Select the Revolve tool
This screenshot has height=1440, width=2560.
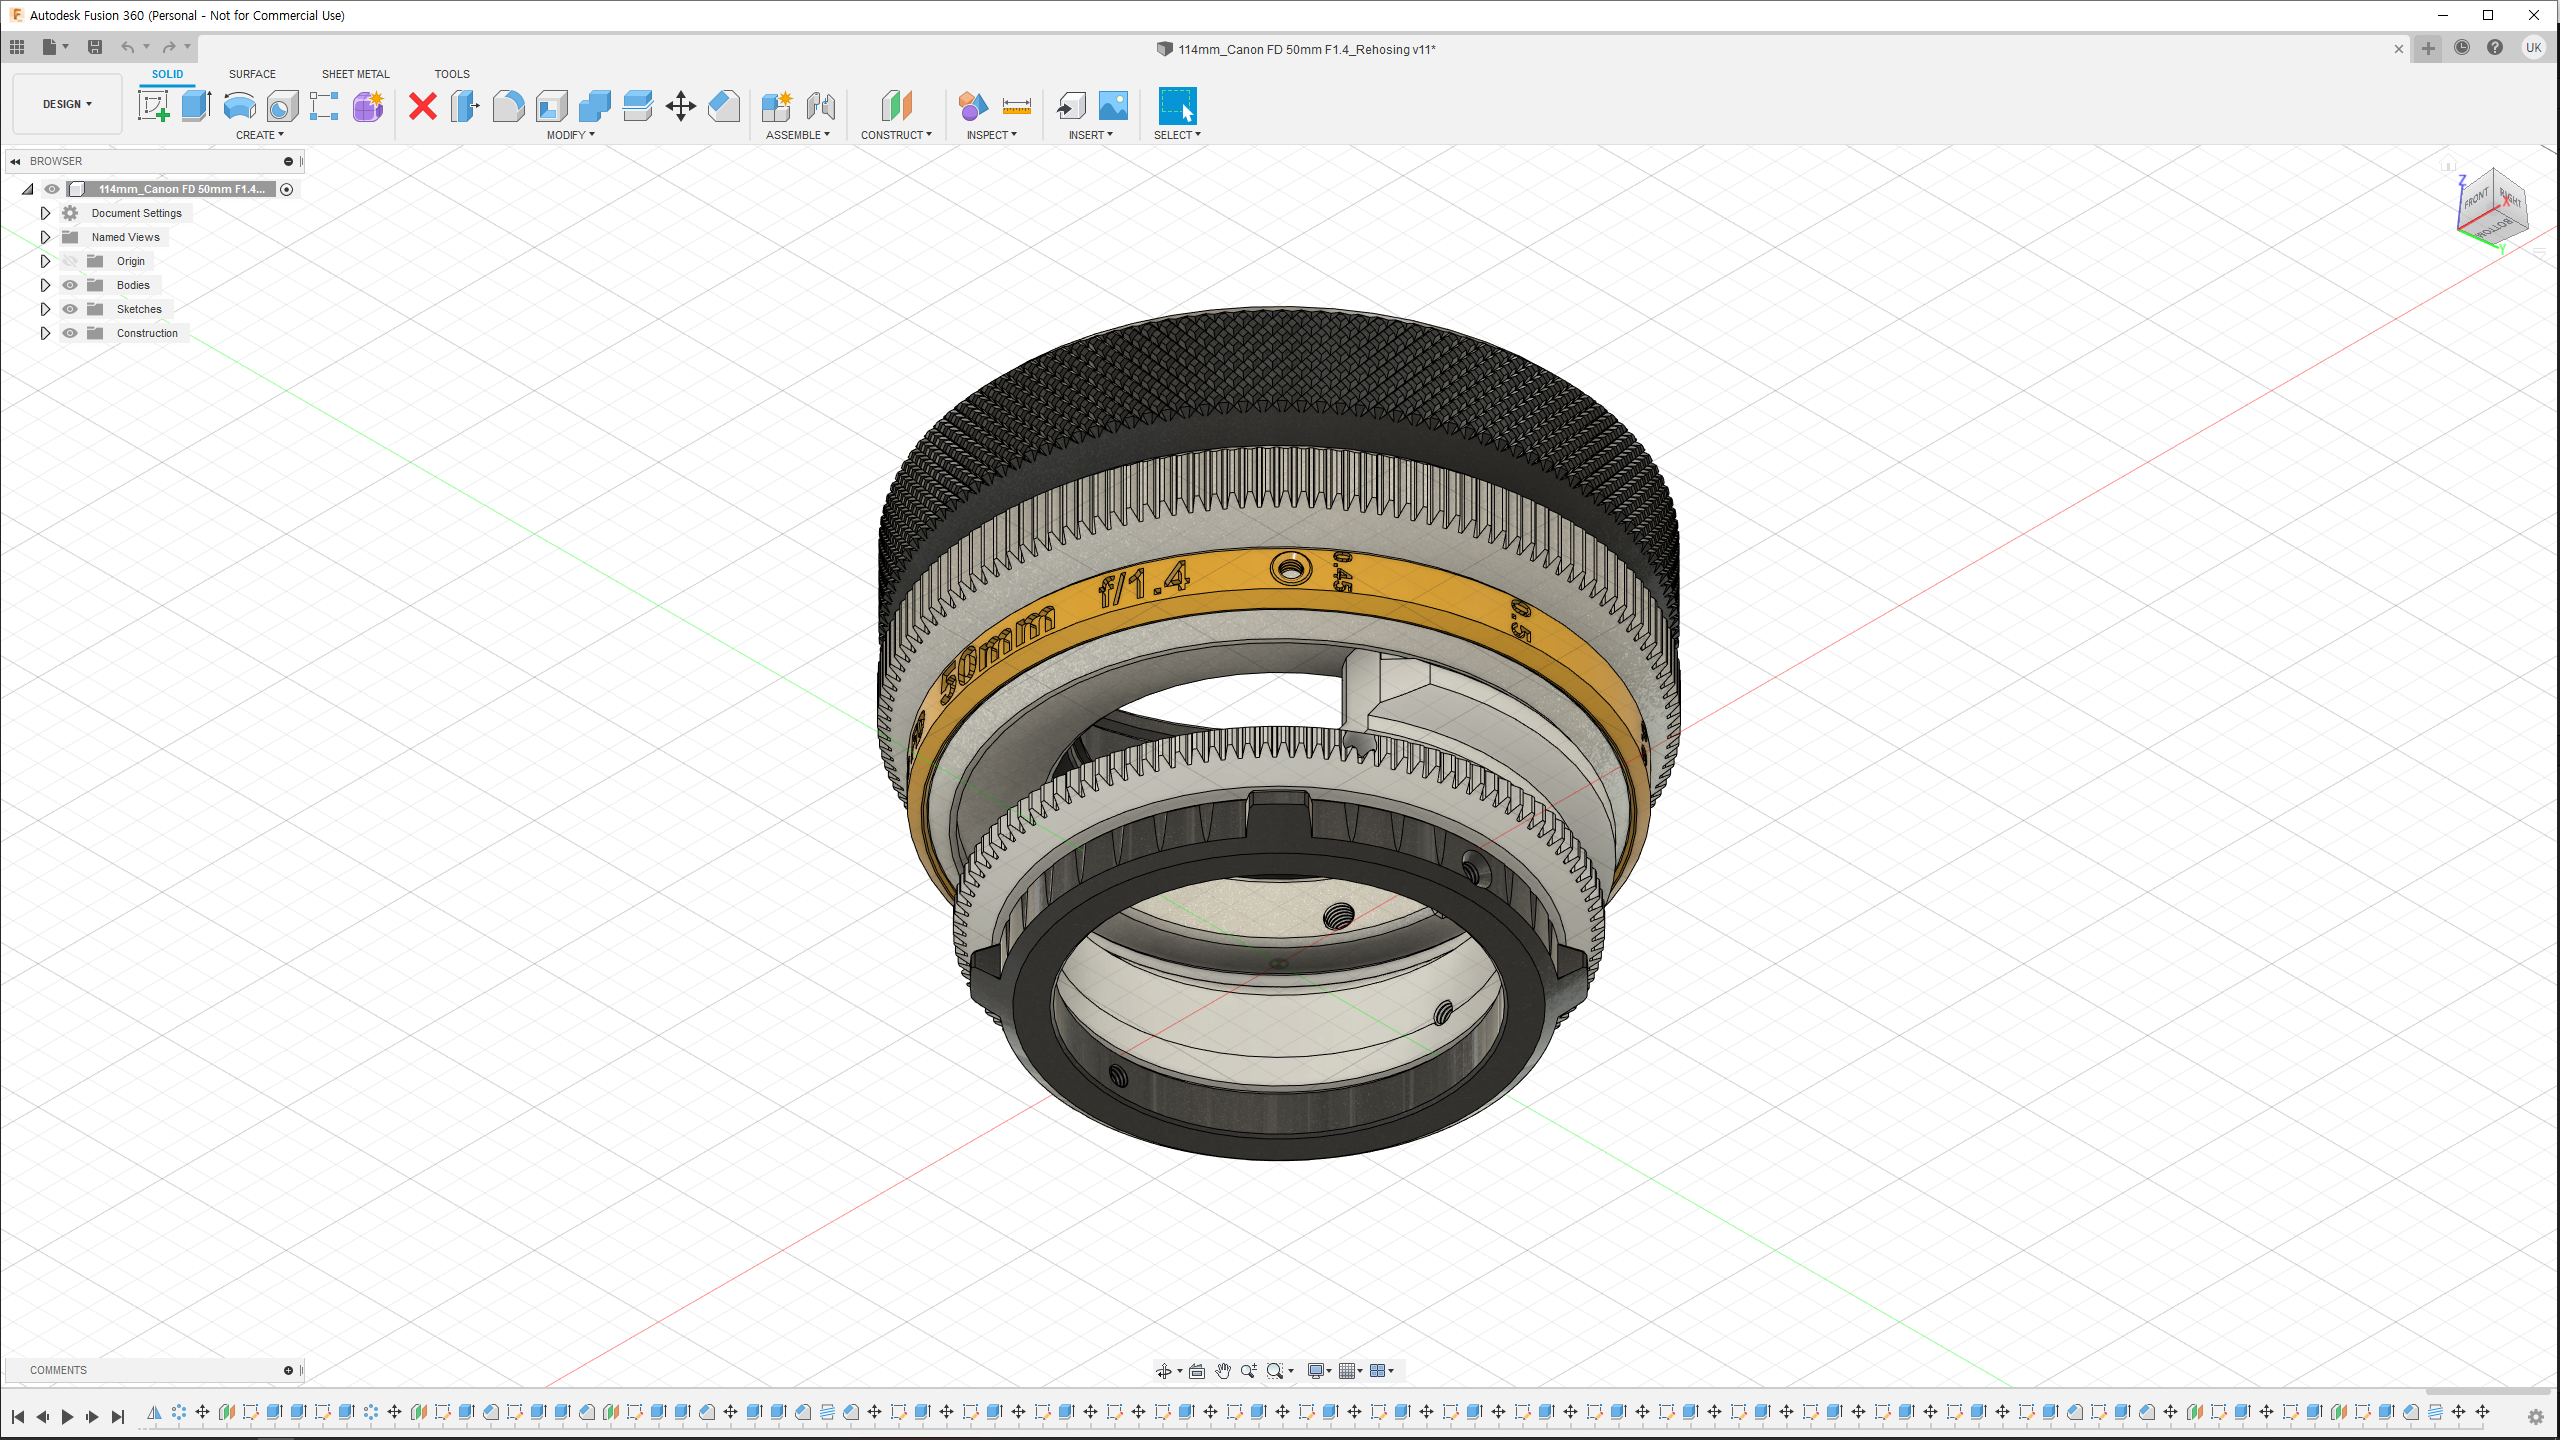pyautogui.click(x=239, y=105)
